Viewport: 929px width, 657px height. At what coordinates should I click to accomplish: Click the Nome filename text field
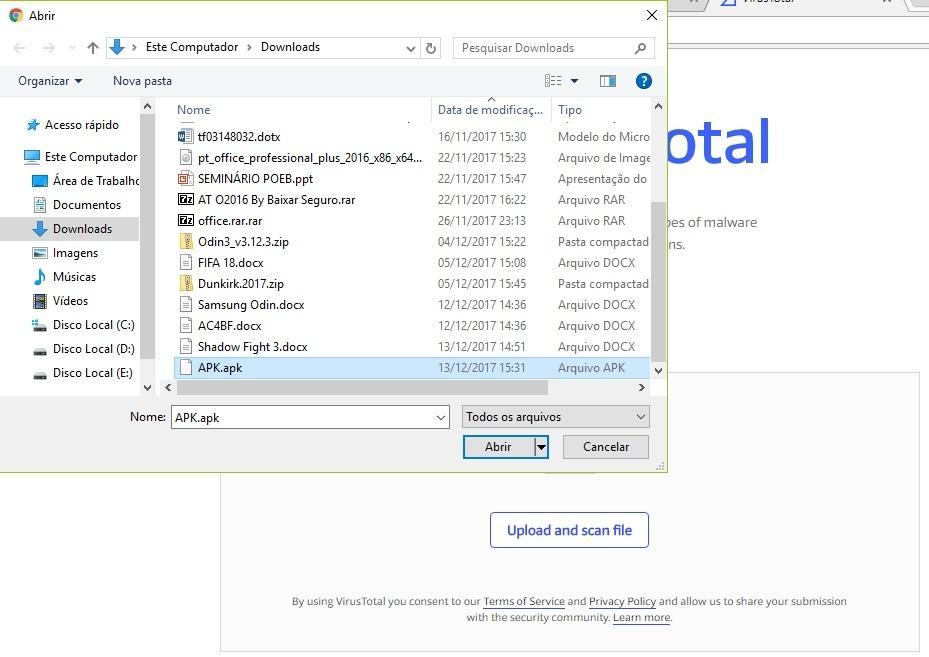(303, 417)
